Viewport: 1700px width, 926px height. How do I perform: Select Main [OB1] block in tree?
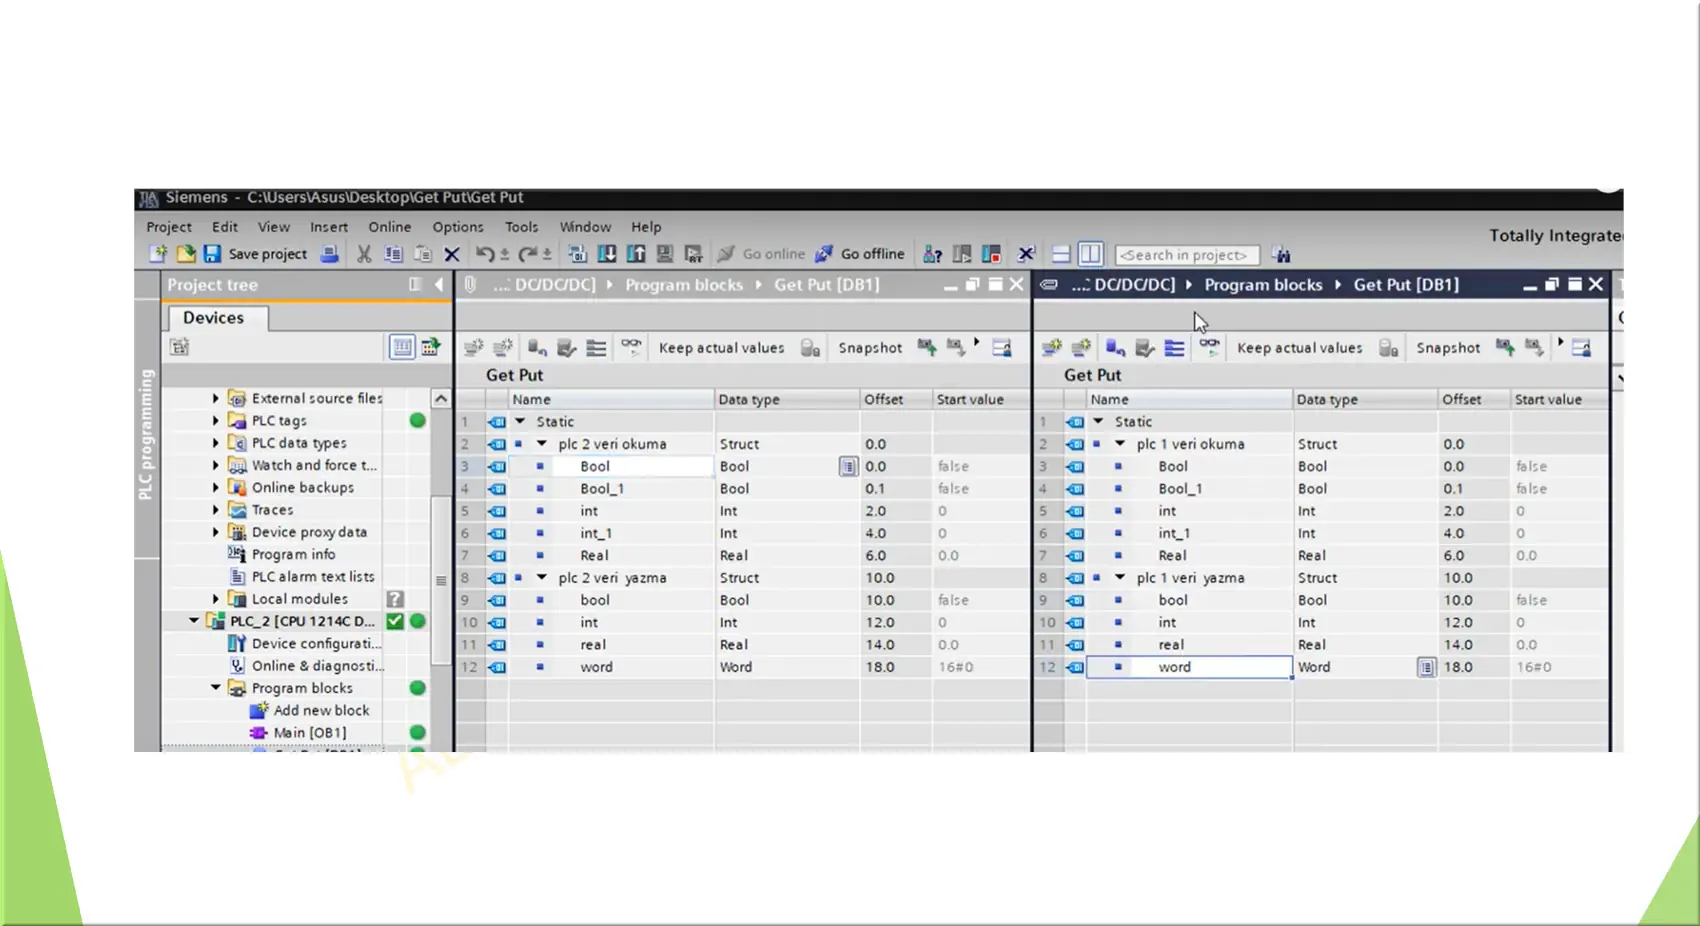310,732
